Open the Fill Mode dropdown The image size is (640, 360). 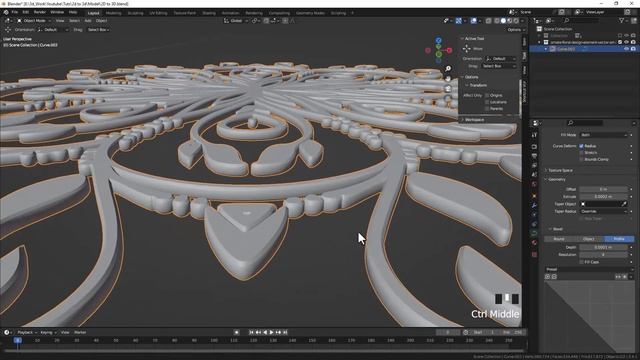click(x=603, y=135)
